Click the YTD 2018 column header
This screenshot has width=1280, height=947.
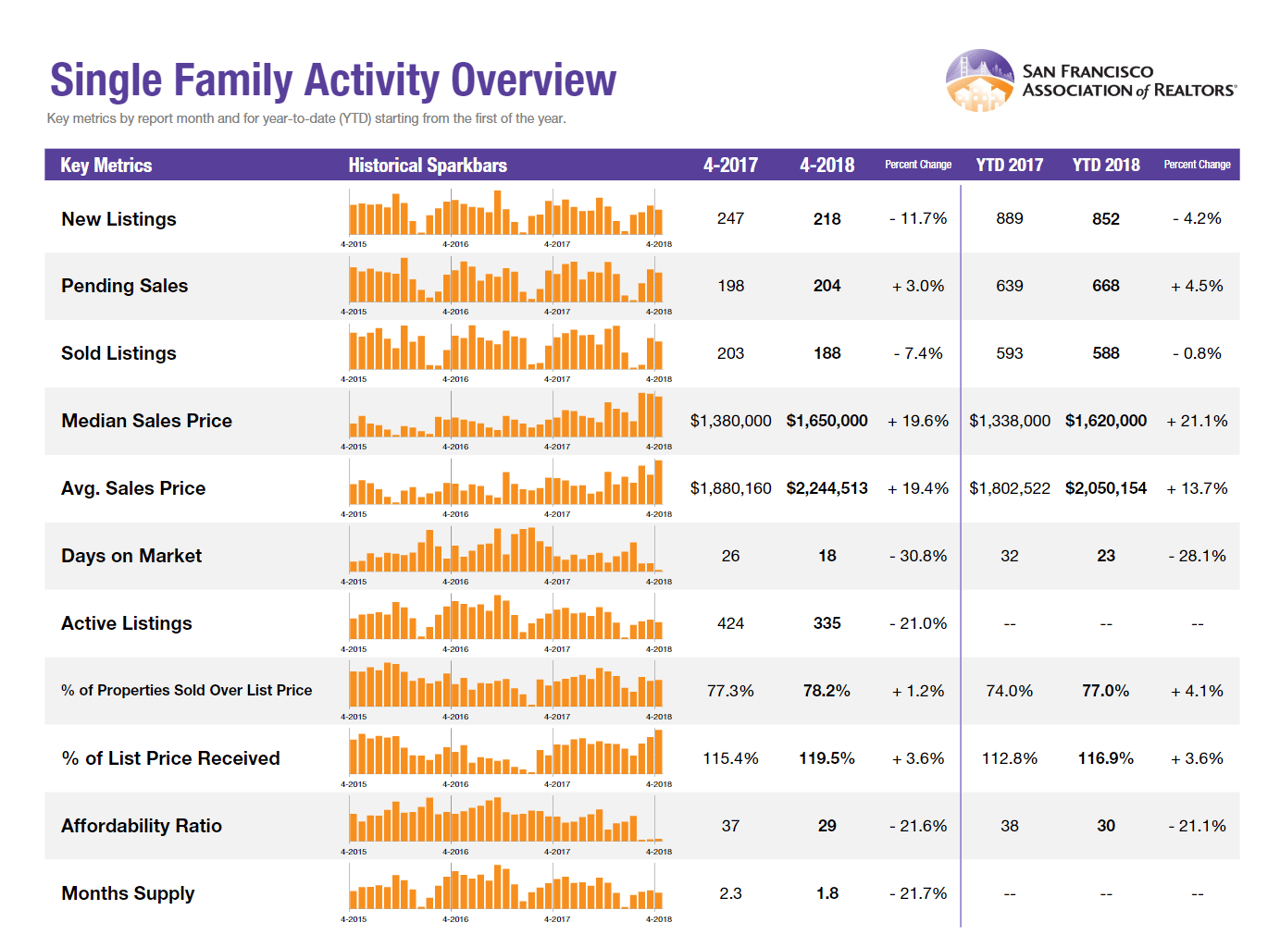click(x=1105, y=165)
